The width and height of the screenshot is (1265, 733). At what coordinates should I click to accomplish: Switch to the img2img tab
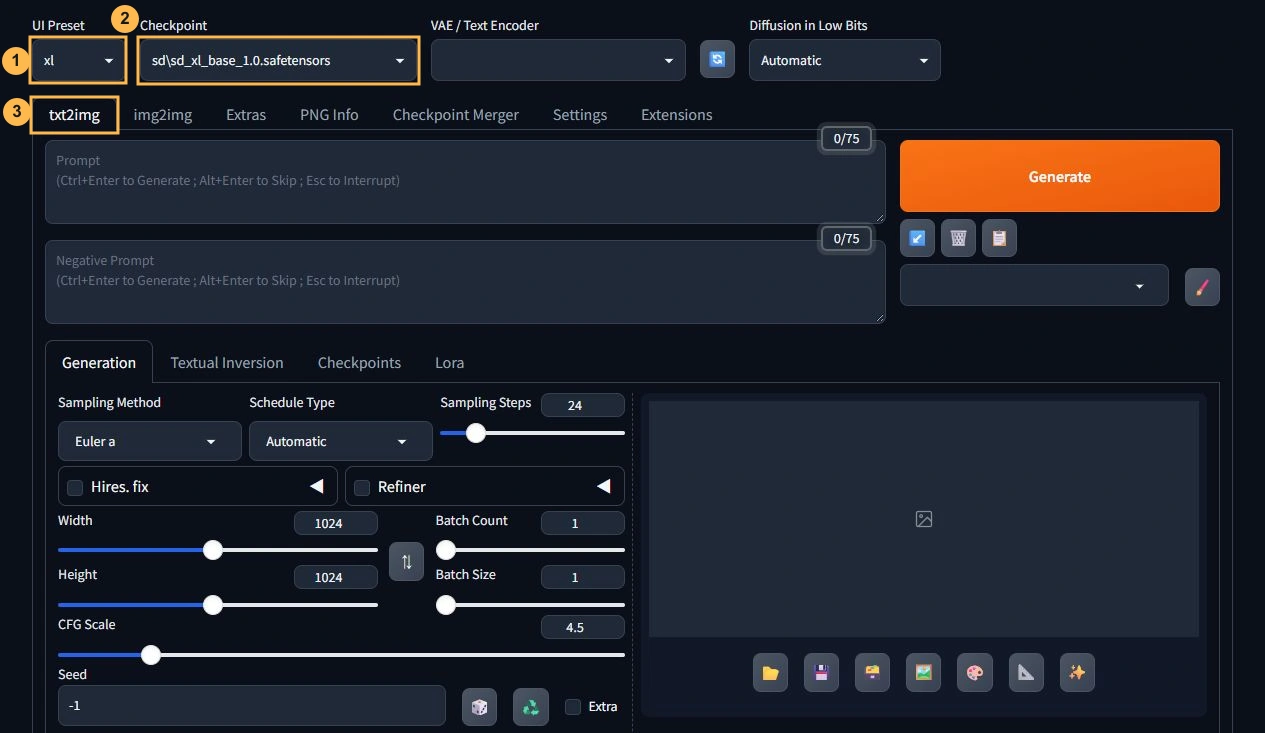pyautogui.click(x=163, y=114)
